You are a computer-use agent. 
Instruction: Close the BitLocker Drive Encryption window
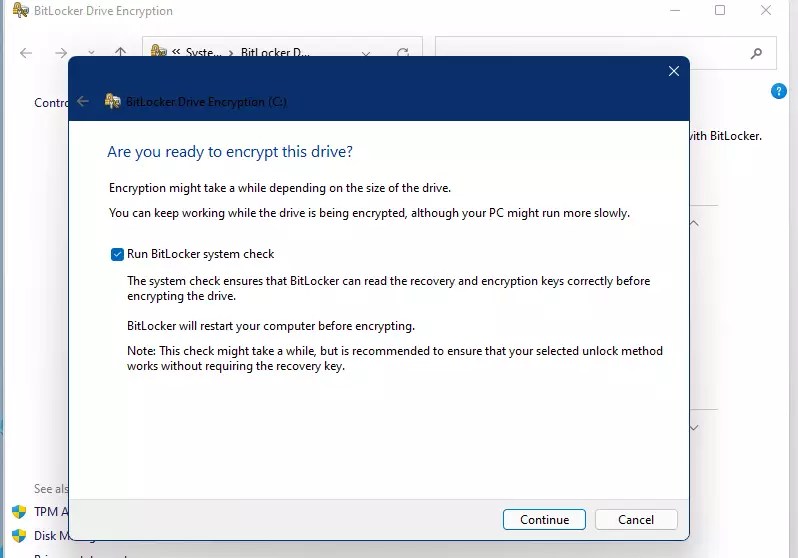click(x=765, y=10)
